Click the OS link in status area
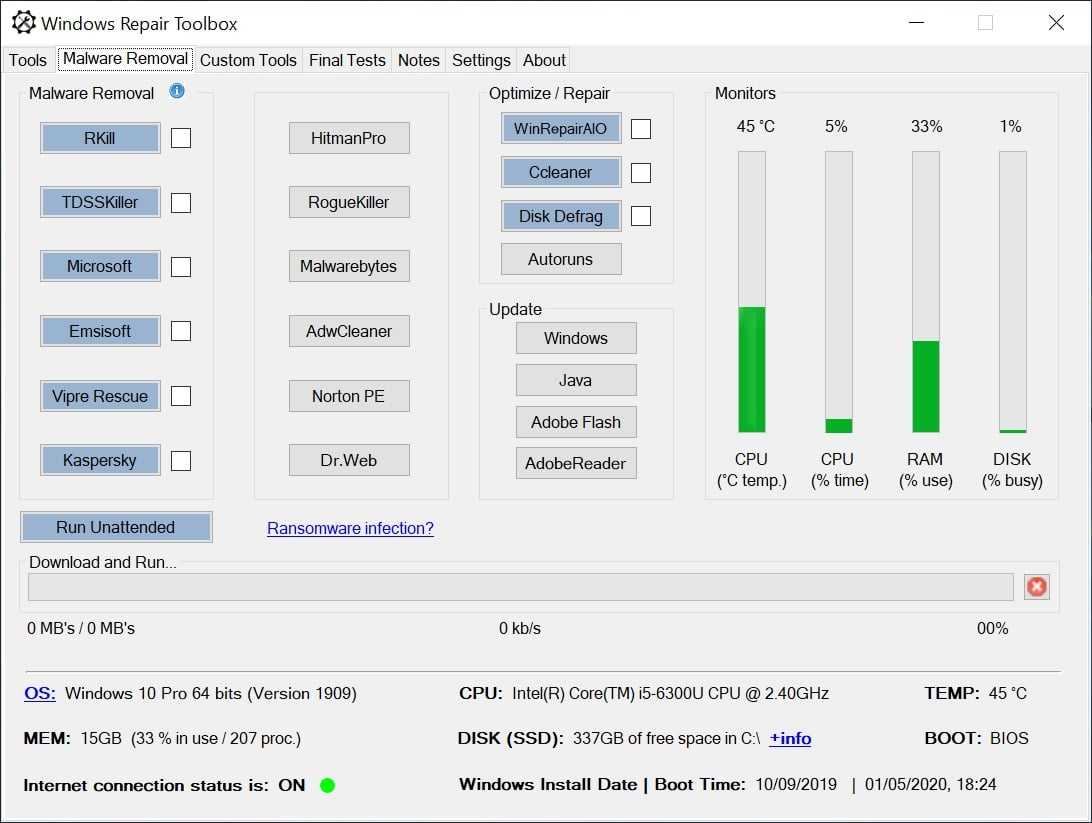Viewport: 1092px width, 823px height. click(40, 693)
